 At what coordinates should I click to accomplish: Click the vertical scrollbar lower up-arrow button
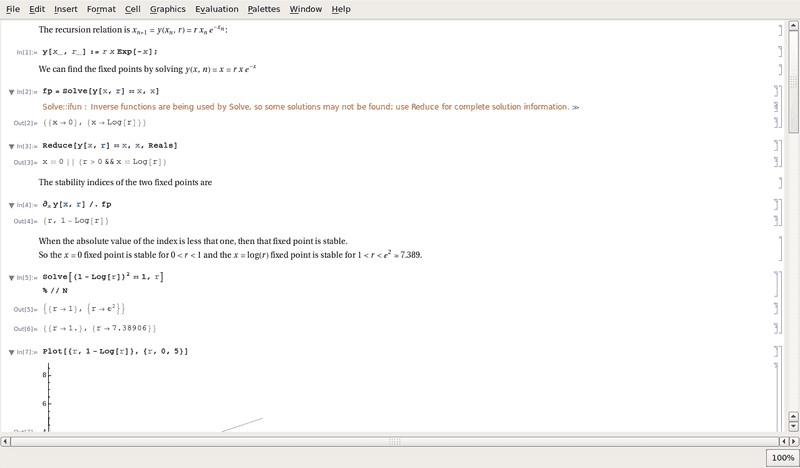point(793,417)
